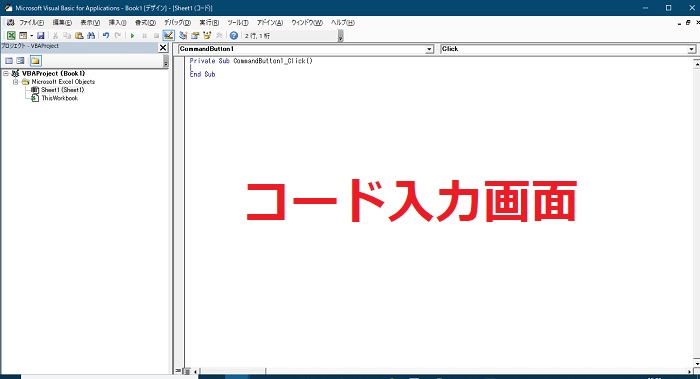The height and width of the screenshot is (379, 700).
Task: Open toolbar options arrow at toolbar end
Action: click(341, 36)
